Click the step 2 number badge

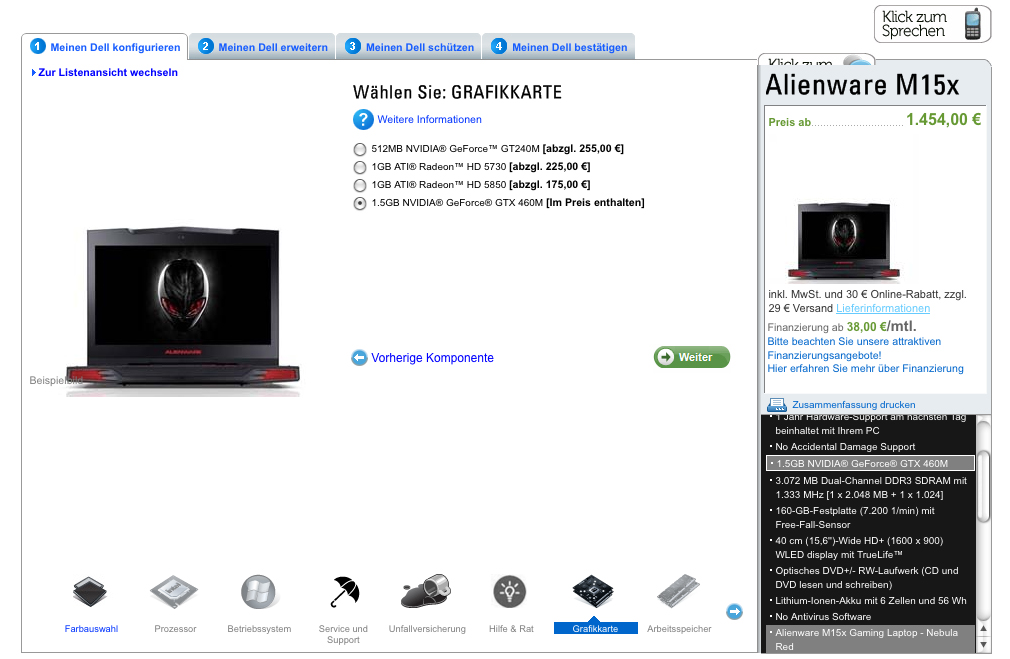205,46
